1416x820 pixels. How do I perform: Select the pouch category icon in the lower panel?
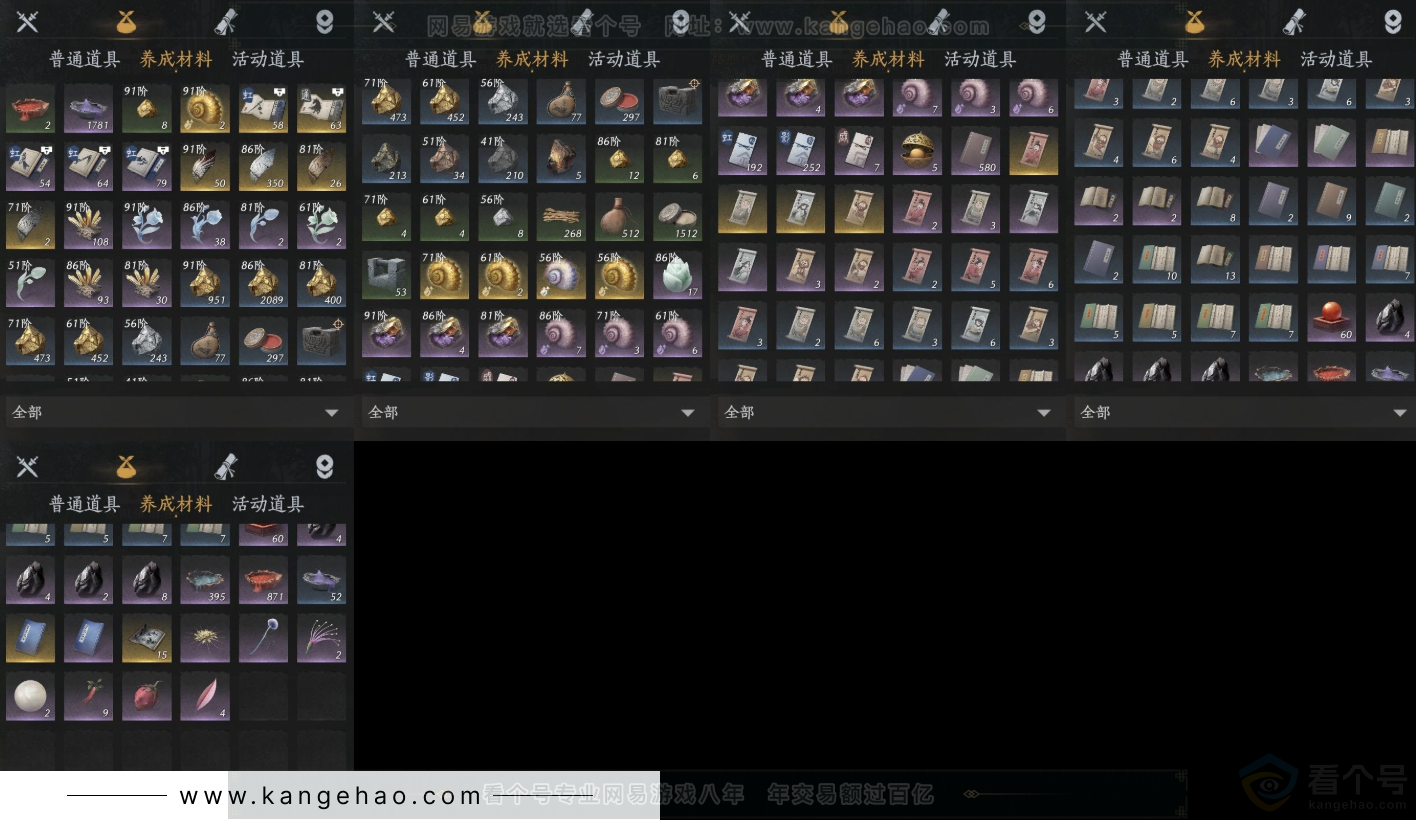pos(126,466)
